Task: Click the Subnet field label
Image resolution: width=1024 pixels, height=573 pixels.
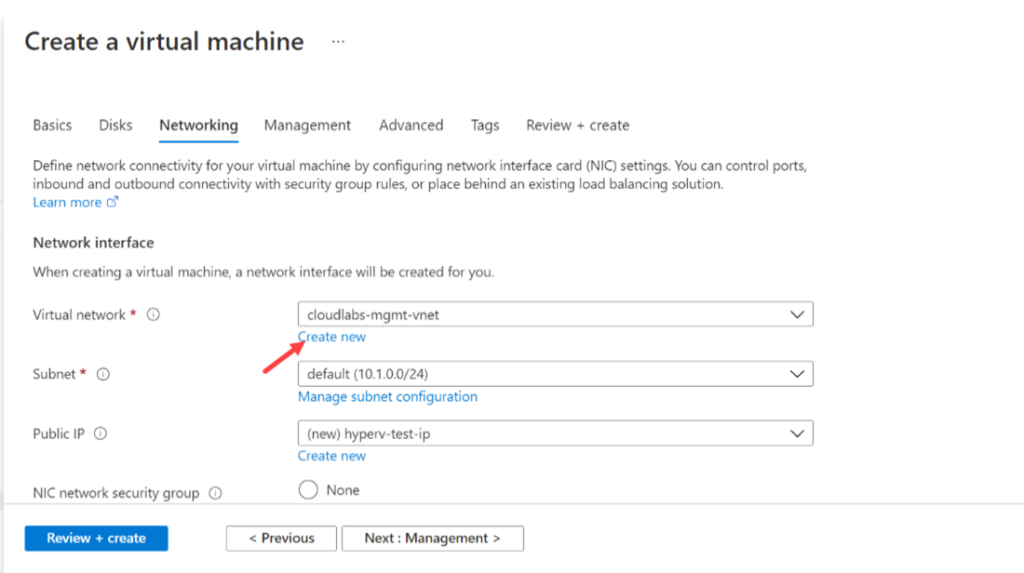Action: [x=54, y=374]
